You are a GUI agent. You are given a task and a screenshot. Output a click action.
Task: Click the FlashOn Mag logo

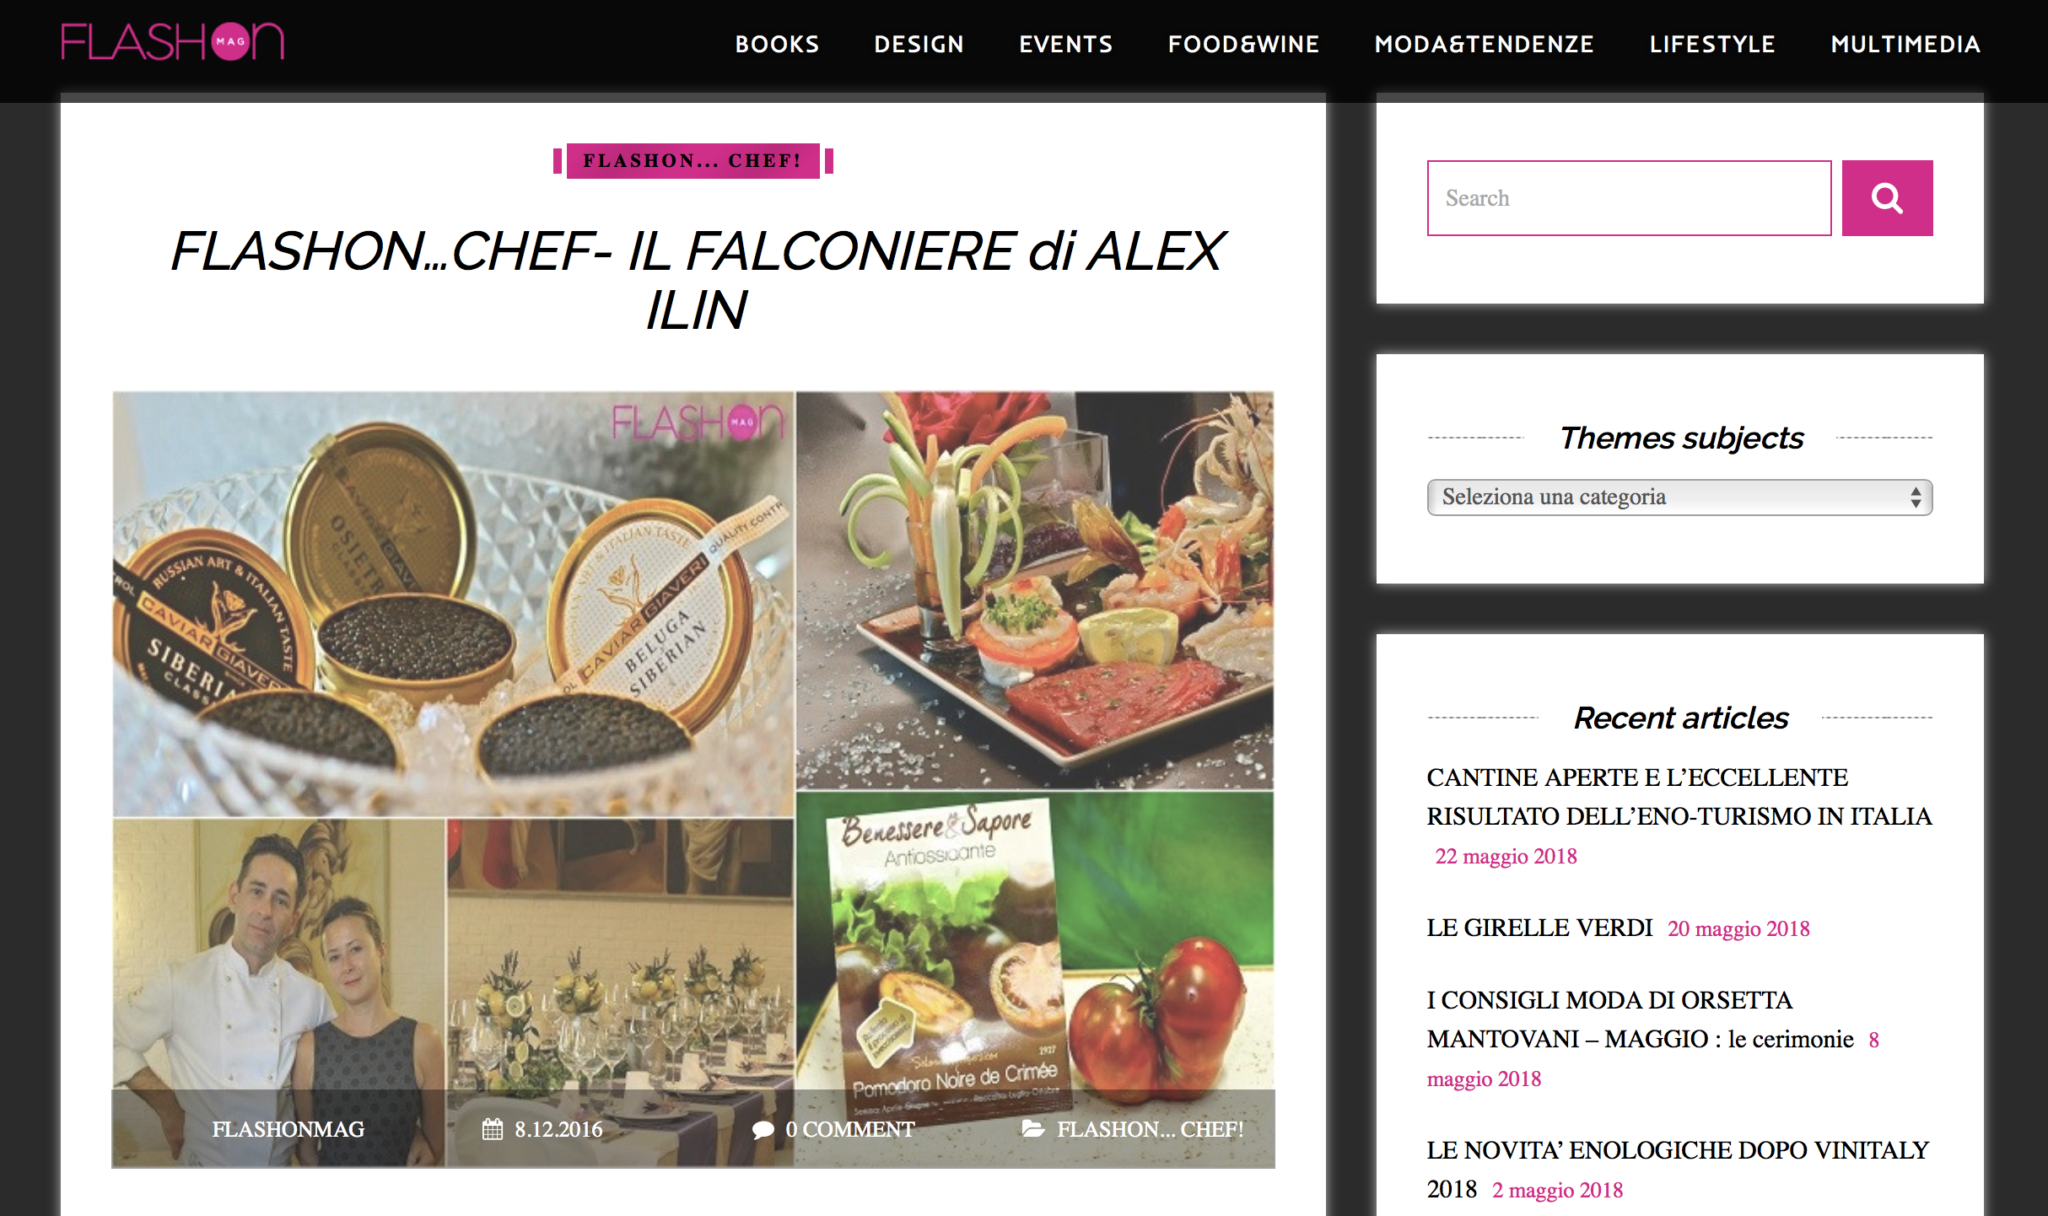pos(172,42)
